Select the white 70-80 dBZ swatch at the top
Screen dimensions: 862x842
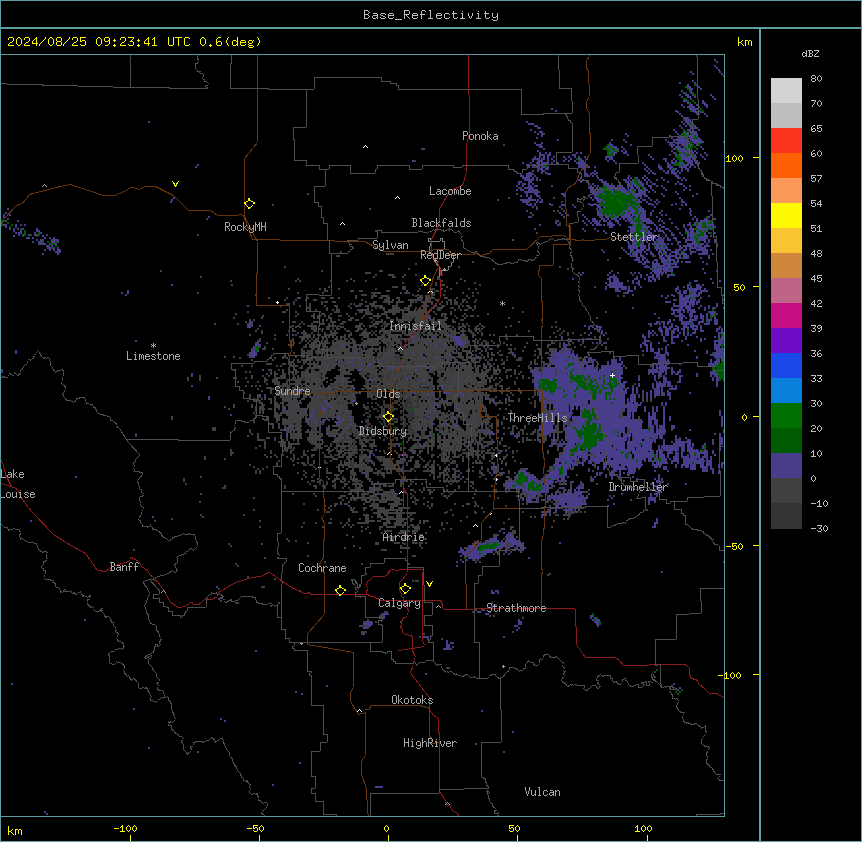click(x=786, y=91)
